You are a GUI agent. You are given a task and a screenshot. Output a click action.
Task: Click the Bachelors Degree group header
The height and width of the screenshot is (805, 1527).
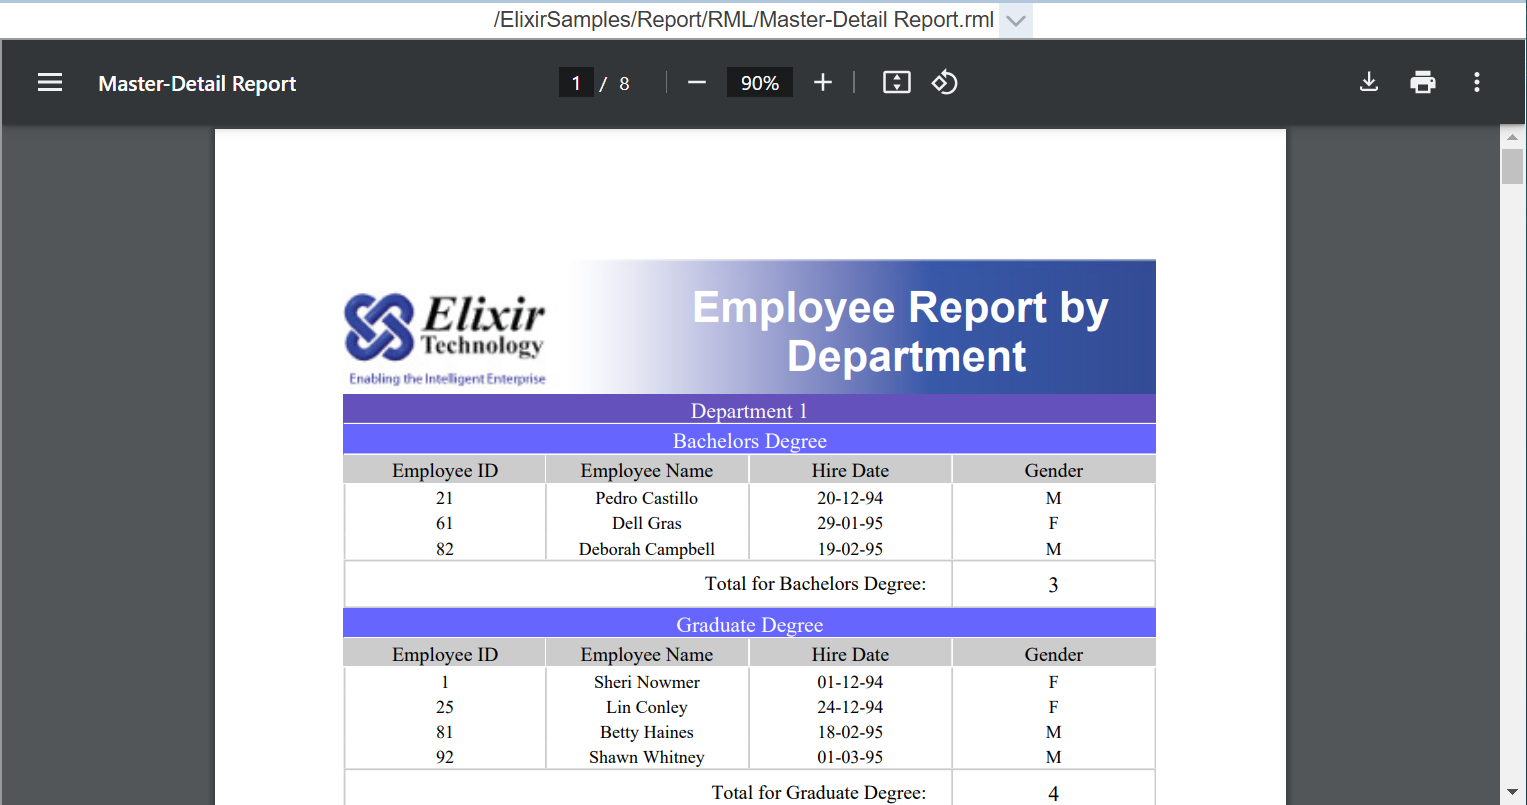pos(749,440)
